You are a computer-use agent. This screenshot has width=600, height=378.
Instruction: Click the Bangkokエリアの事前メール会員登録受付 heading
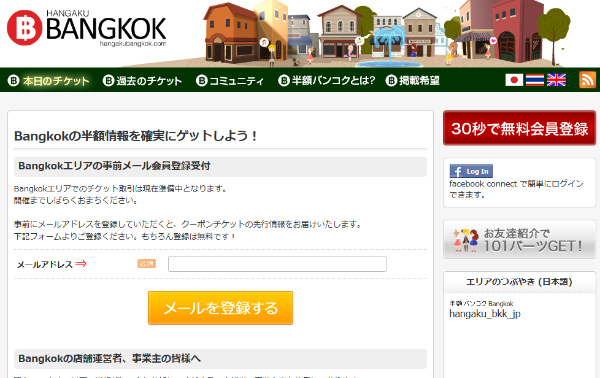click(114, 166)
